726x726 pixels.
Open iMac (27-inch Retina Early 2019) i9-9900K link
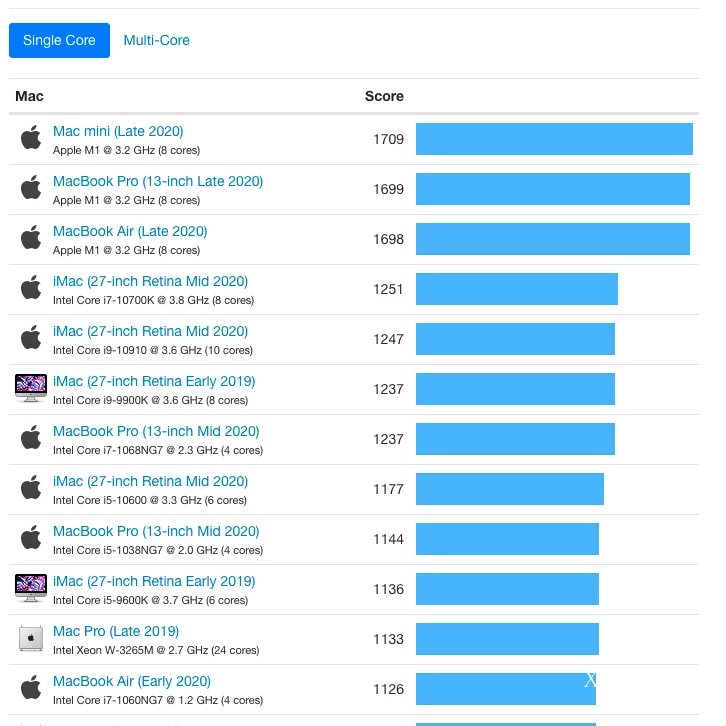[154, 381]
